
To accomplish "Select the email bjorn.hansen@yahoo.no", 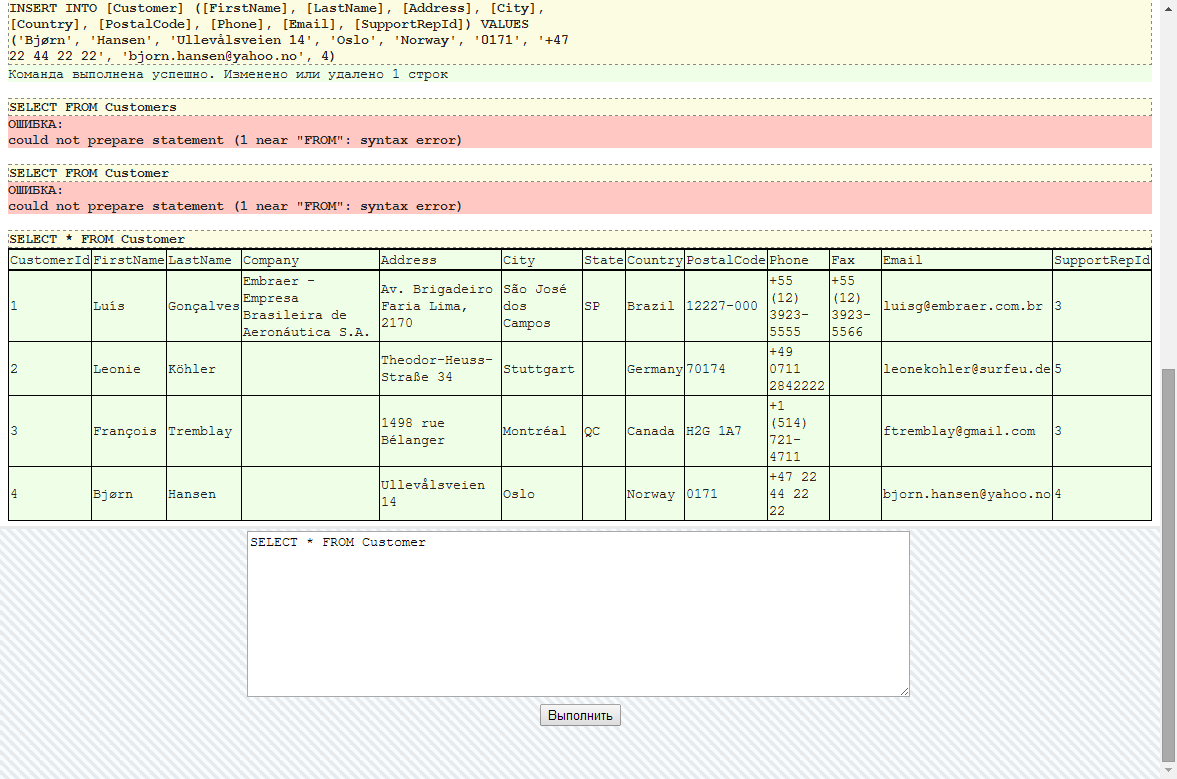I will pos(963,493).
